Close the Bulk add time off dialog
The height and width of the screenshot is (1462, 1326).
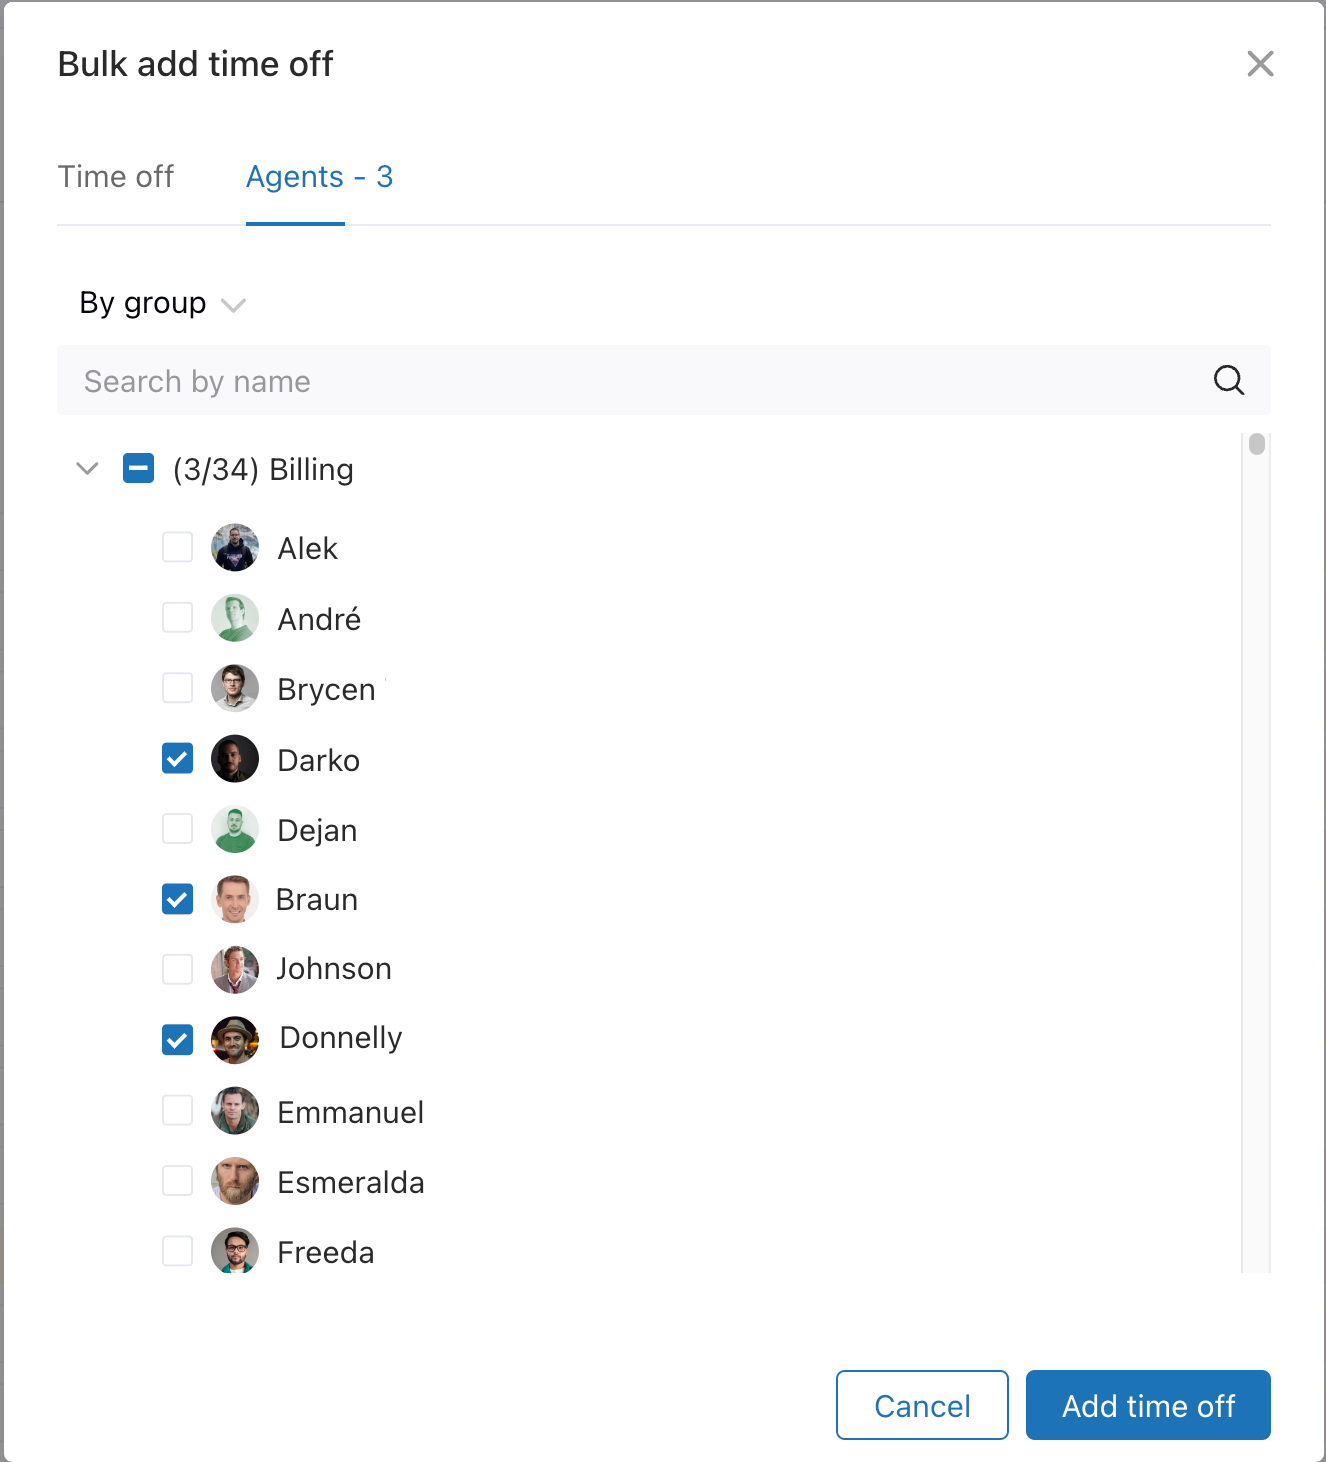click(1260, 64)
